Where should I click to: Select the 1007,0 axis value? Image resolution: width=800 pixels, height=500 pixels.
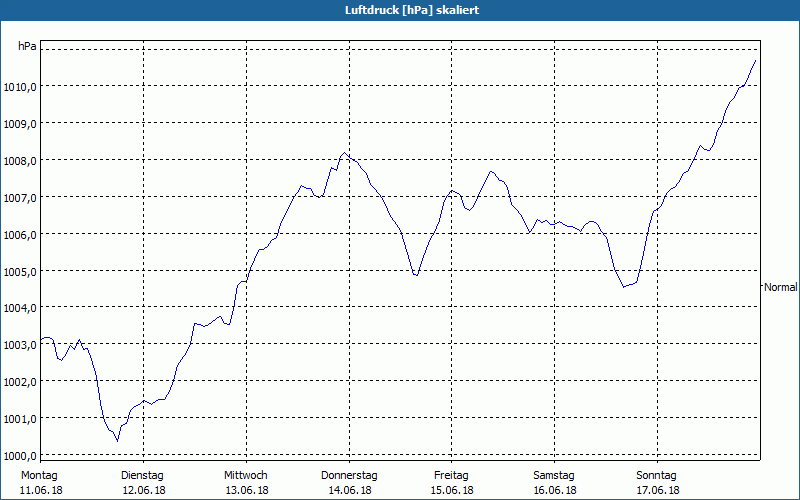[x=20, y=198]
